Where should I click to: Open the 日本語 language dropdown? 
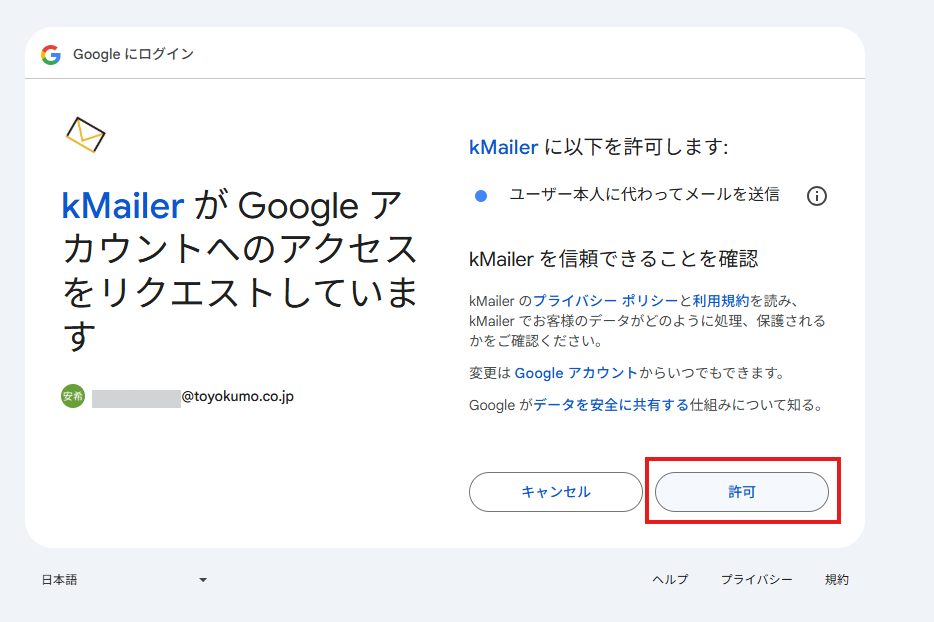(124, 580)
